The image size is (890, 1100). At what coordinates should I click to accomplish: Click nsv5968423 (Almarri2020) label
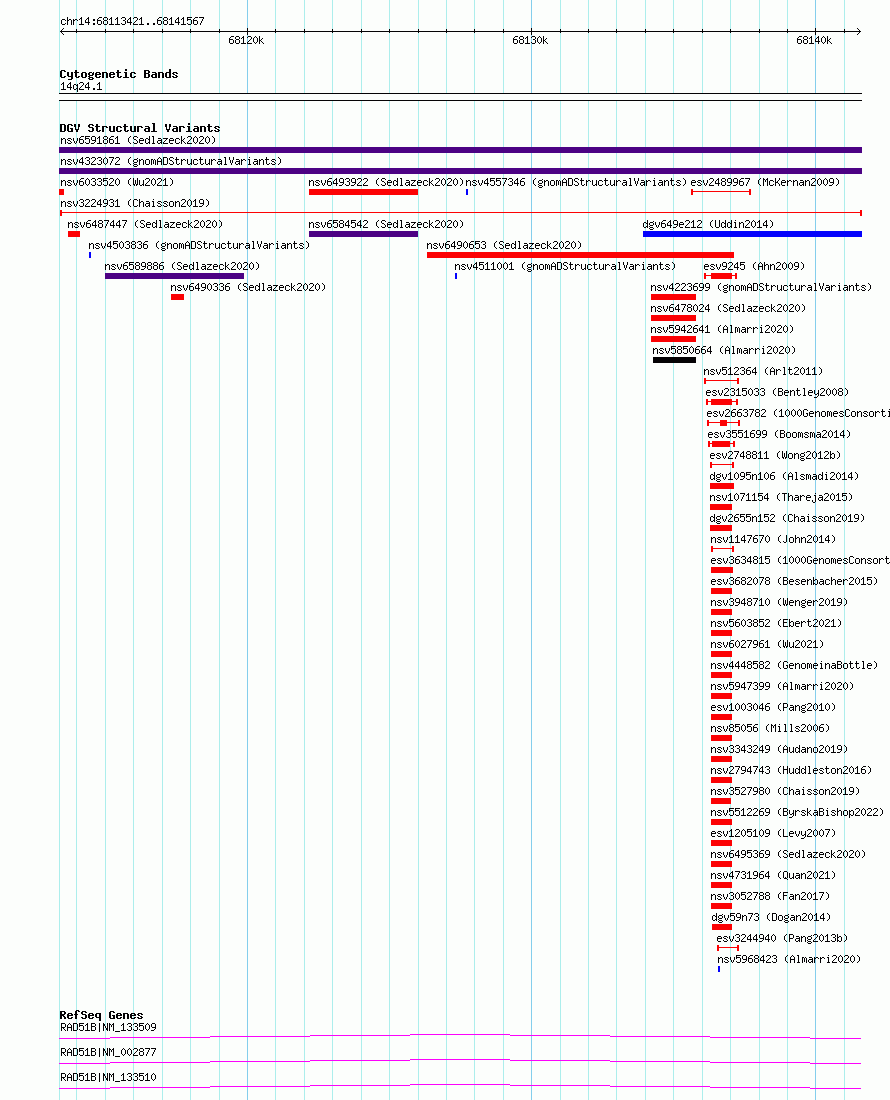point(789,961)
